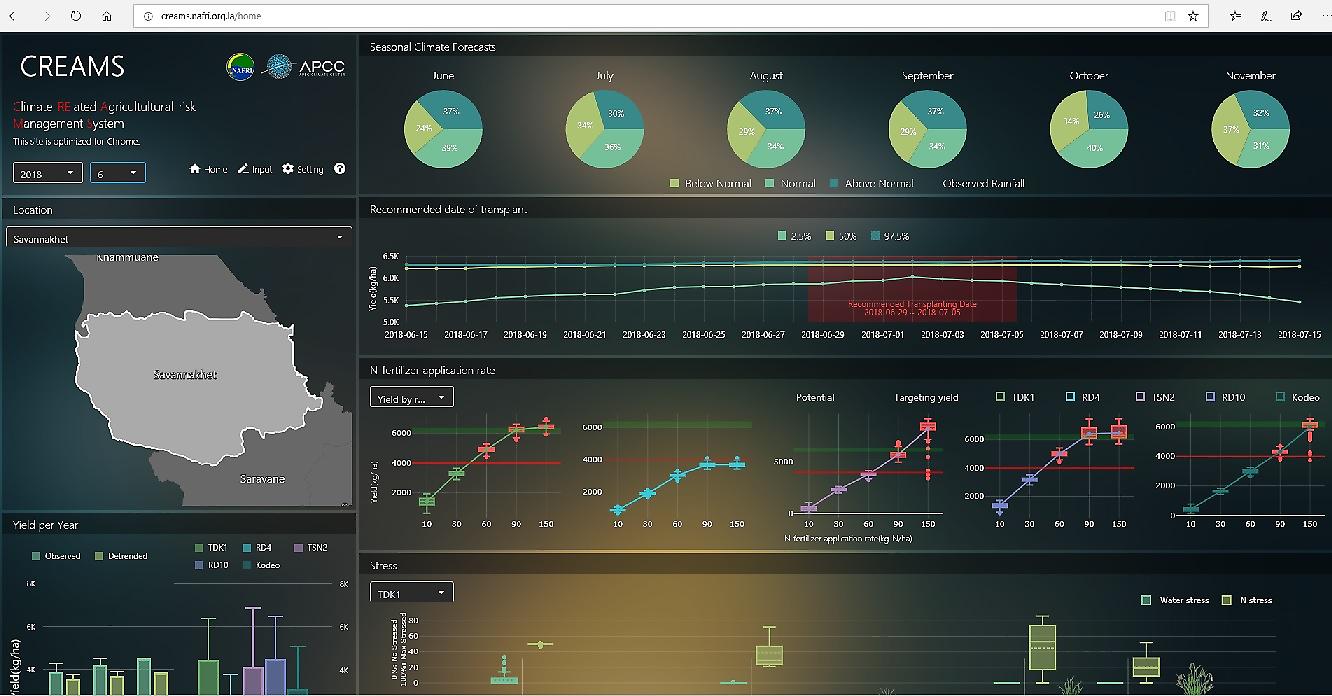This screenshot has width=1332, height=696.
Task: Open the TDK1 dropdown in Stress panel
Action: [x=411, y=593]
